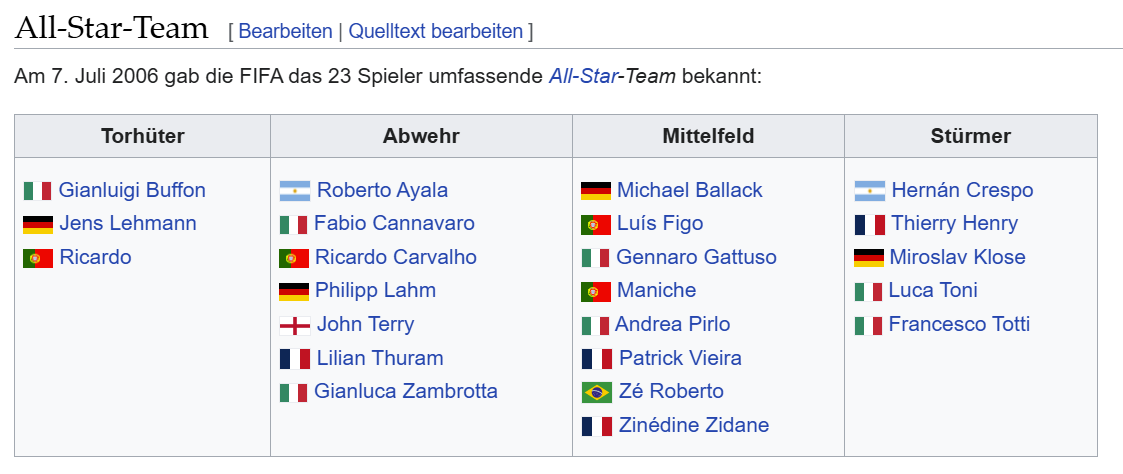Go to Philipp Lahm's page
1123x474 pixels.
point(375,291)
